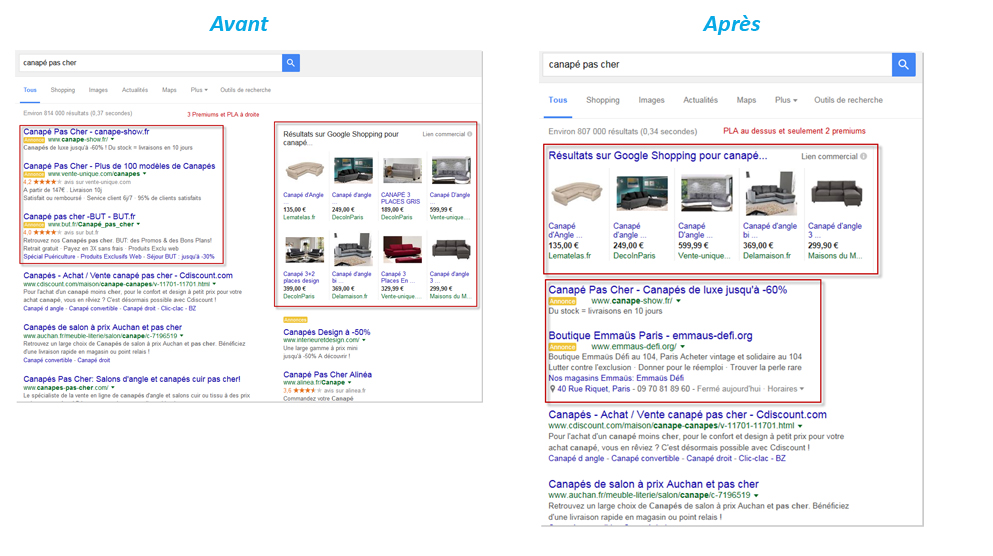
Task: Click info icon beside Lien commercial in Avant
Action: tap(469, 134)
